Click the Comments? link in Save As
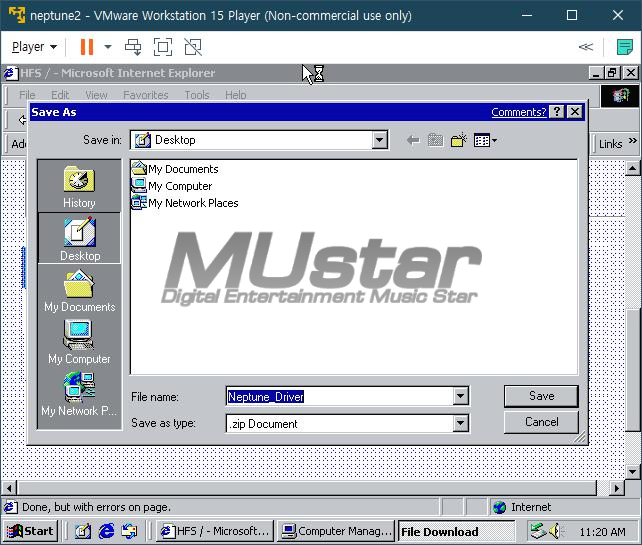The image size is (642, 545). click(518, 112)
